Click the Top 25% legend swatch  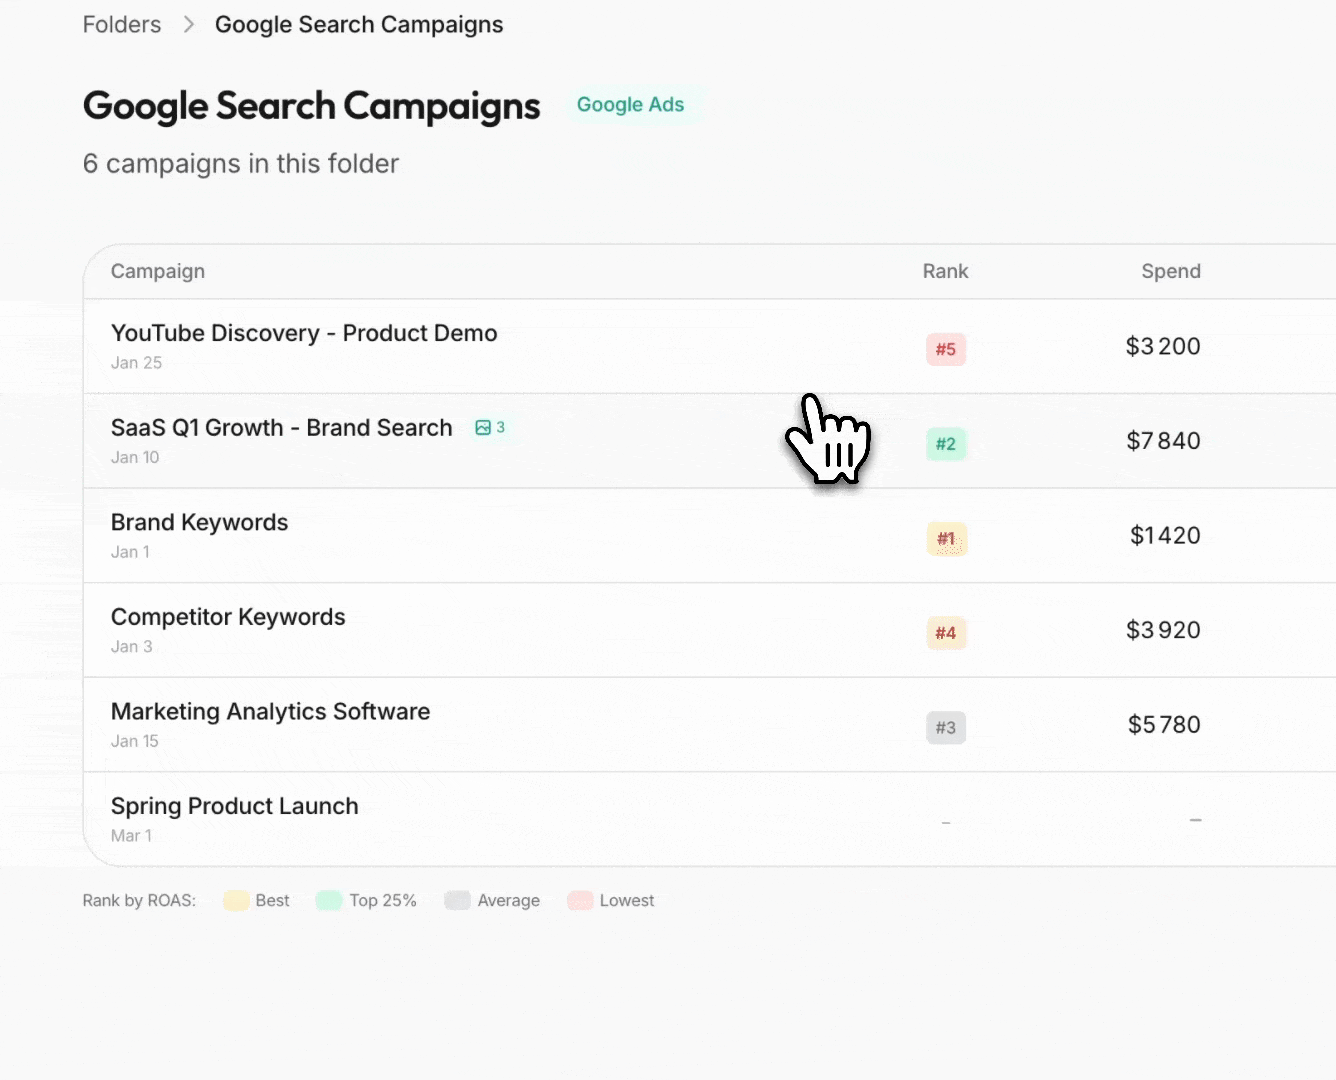point(329,901)
